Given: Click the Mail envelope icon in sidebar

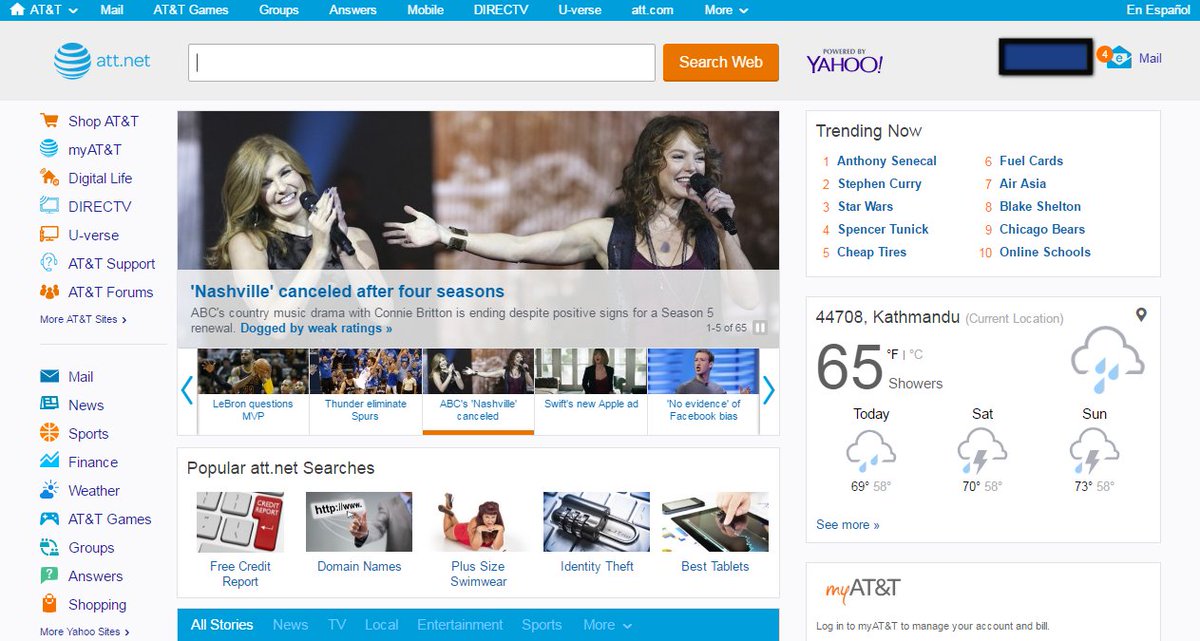Looking at the screenshot, I should coord(49,377).
